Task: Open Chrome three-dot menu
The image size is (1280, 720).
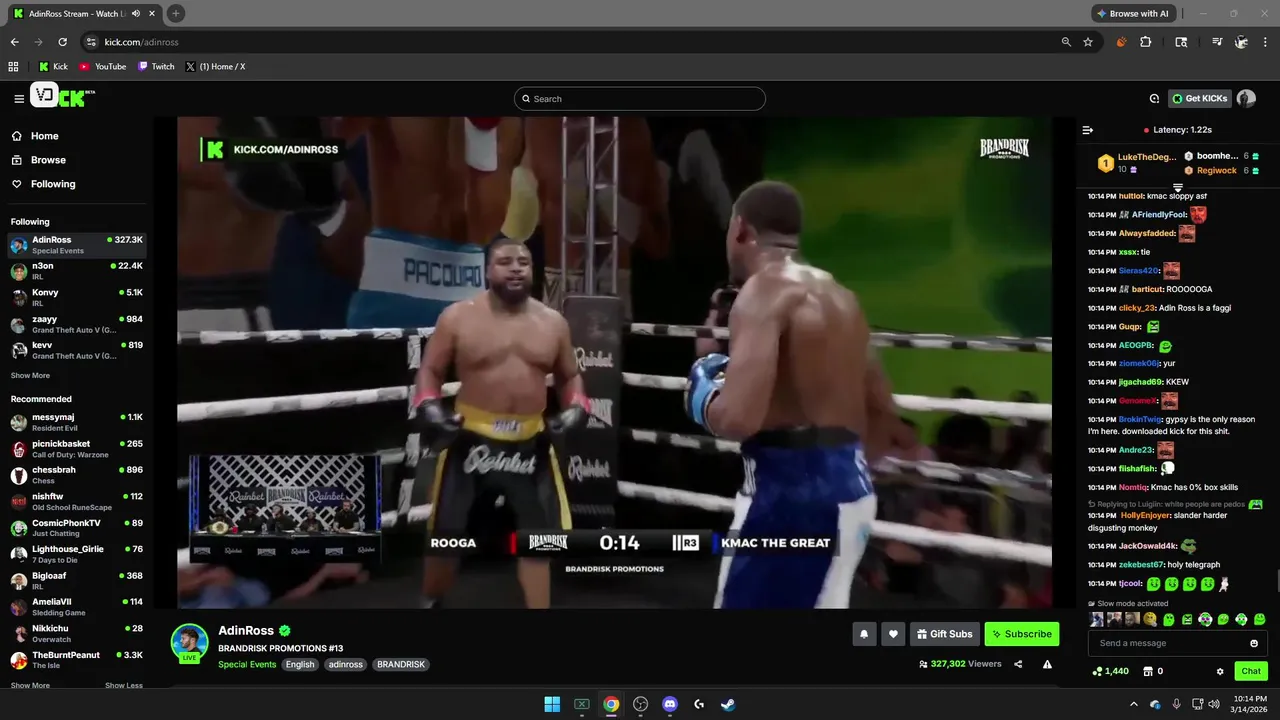Action: point(1266,42)
